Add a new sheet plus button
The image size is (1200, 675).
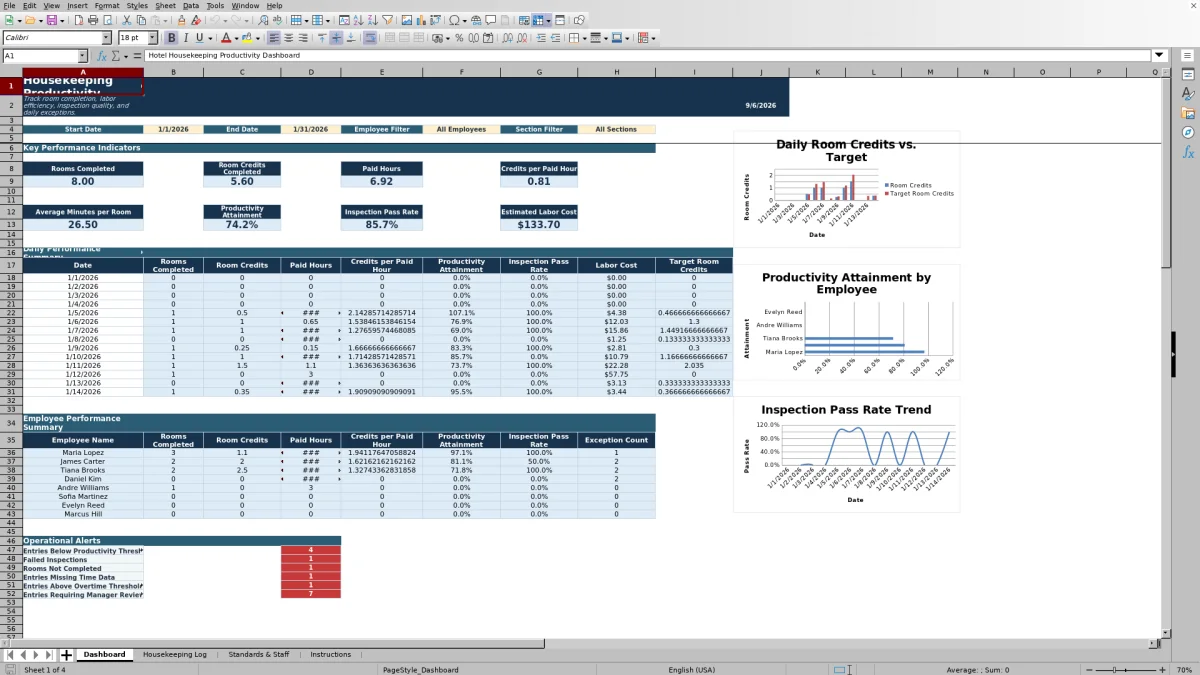[x=66, y=655]
